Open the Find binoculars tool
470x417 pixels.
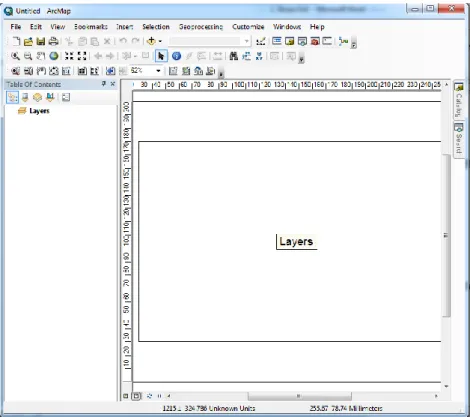pyautogui.click(x=234, y=56)
